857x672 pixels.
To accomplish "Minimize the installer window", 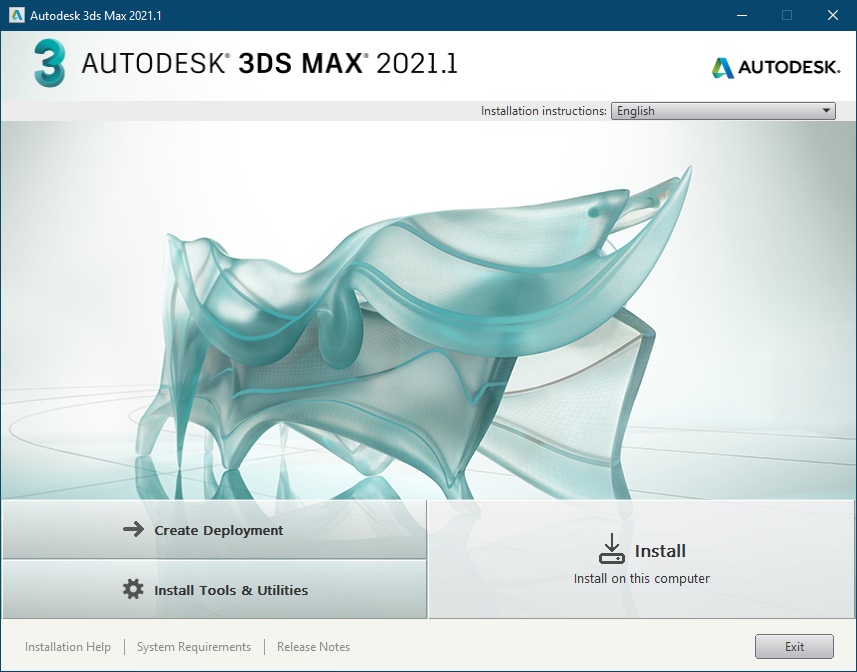I will (x=741, y=15).
